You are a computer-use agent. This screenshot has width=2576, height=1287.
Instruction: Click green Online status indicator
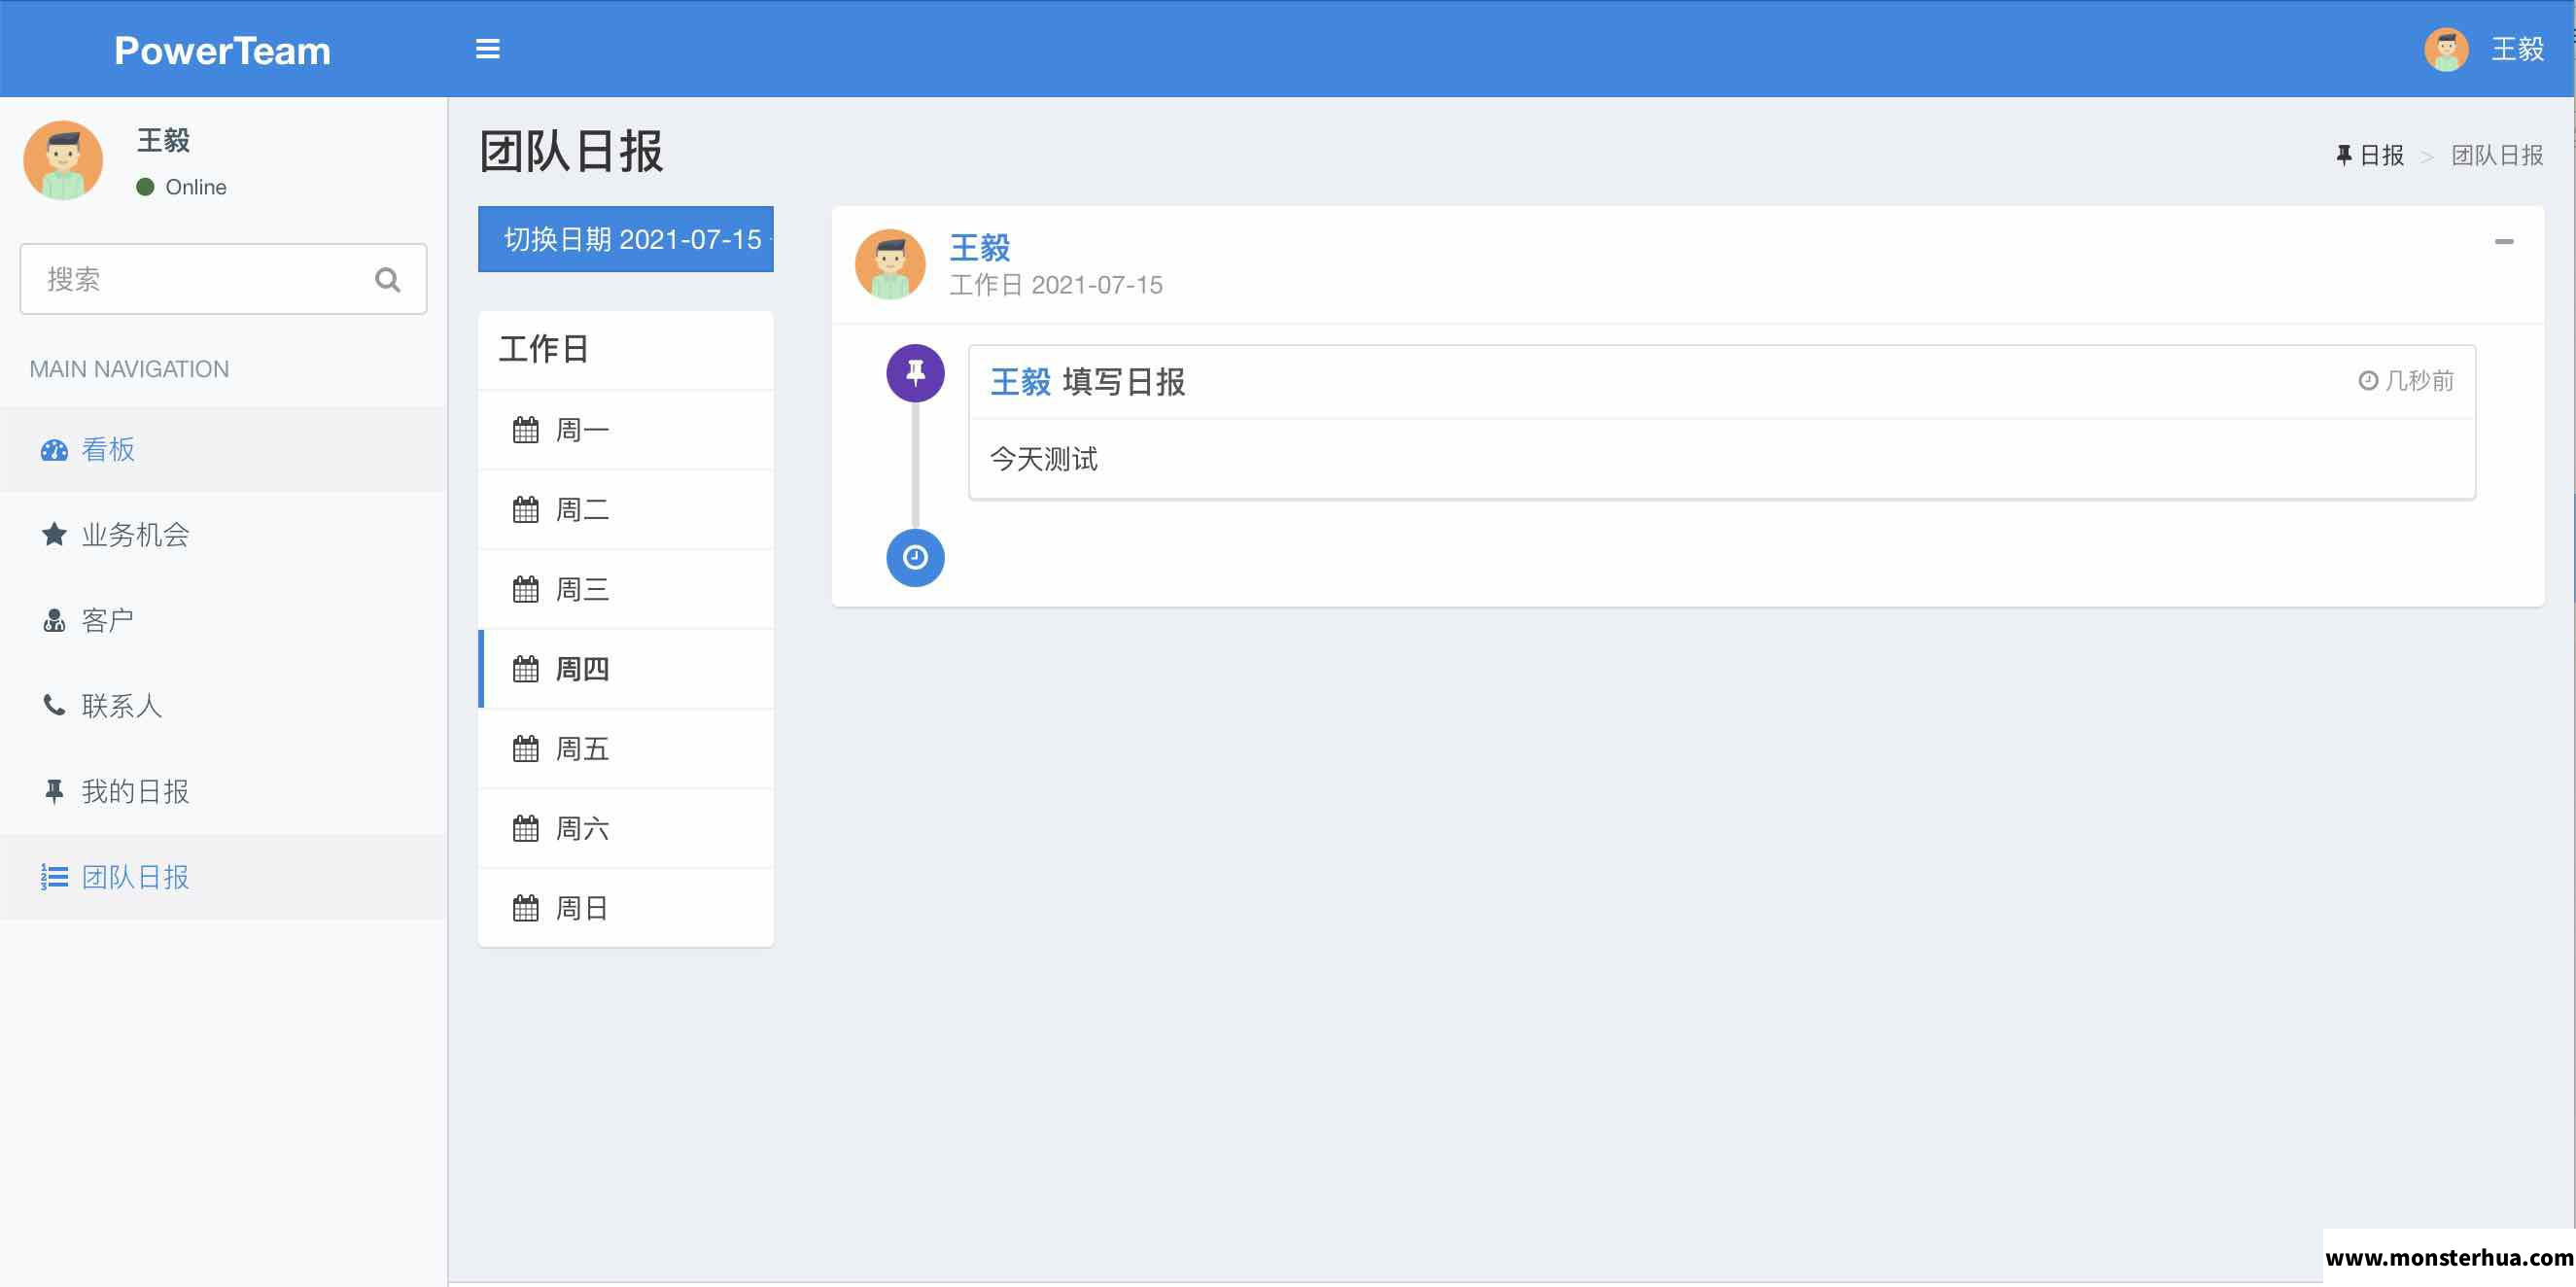click(145, 187)
